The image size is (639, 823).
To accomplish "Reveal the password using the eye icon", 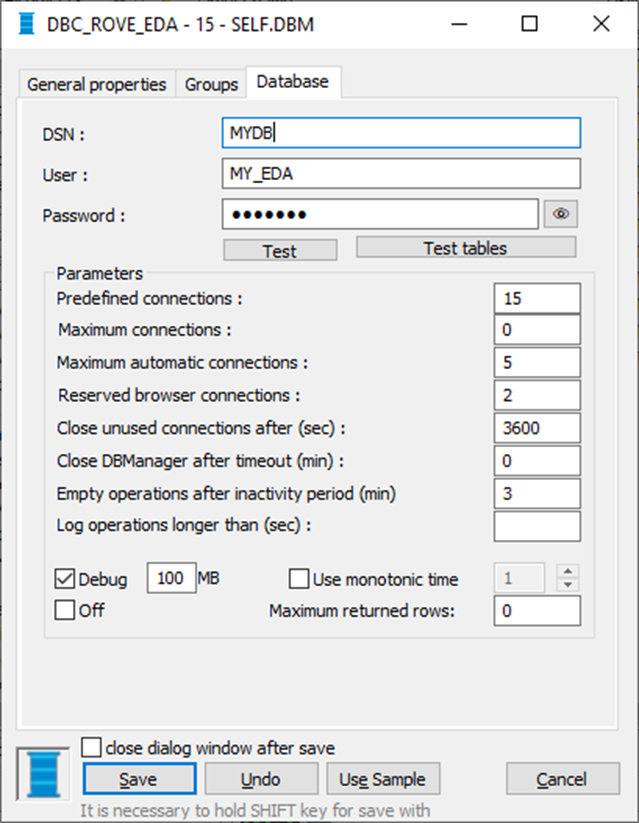I will coord(560,213).
